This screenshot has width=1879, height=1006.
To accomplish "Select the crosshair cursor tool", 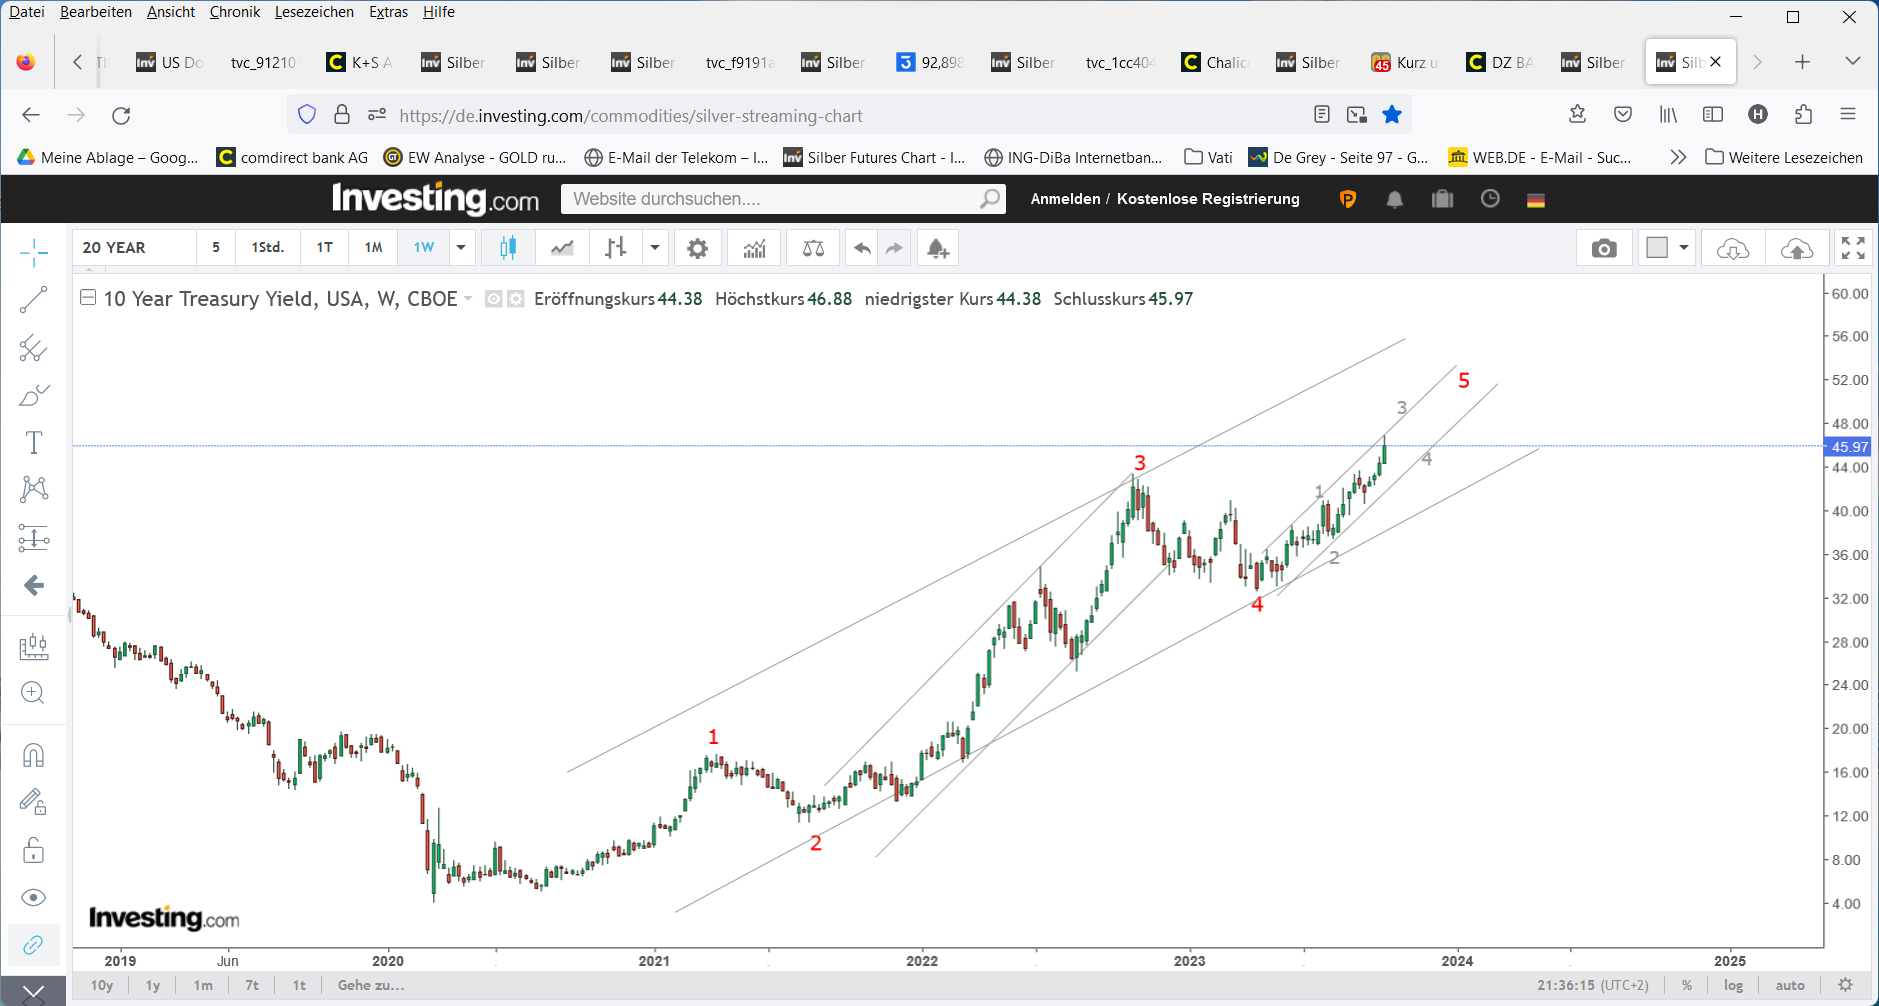I will click(x=33, y=253).
